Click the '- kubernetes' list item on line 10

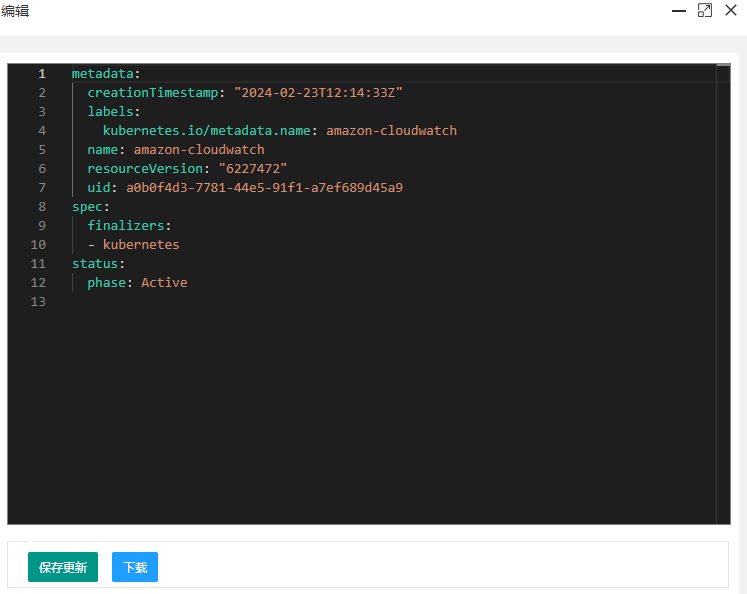click(x=133, y=245)
